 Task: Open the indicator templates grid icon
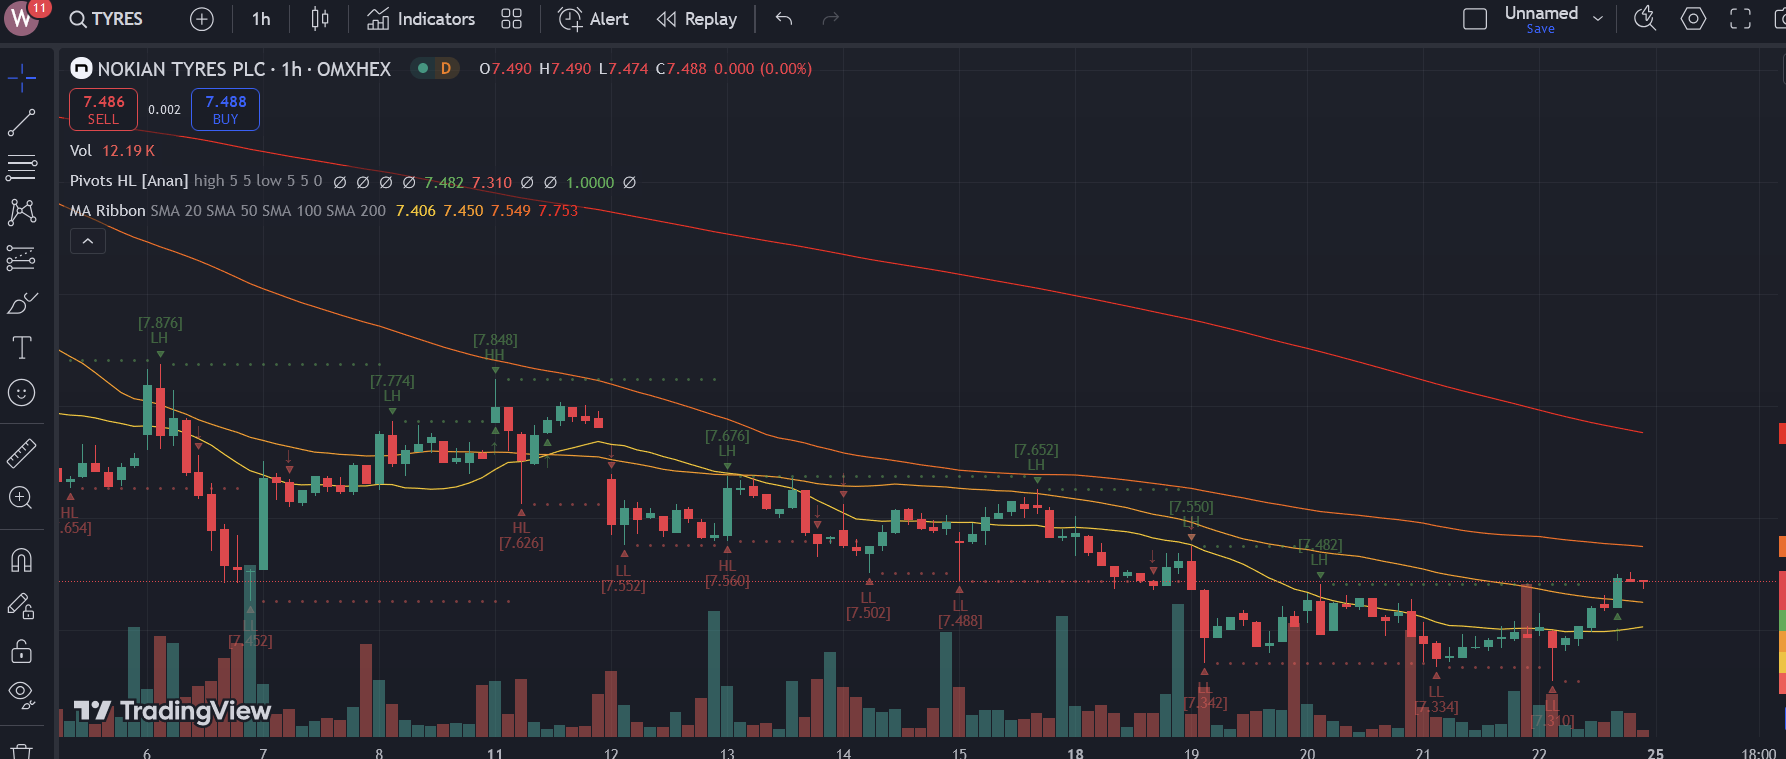[512, 19]
